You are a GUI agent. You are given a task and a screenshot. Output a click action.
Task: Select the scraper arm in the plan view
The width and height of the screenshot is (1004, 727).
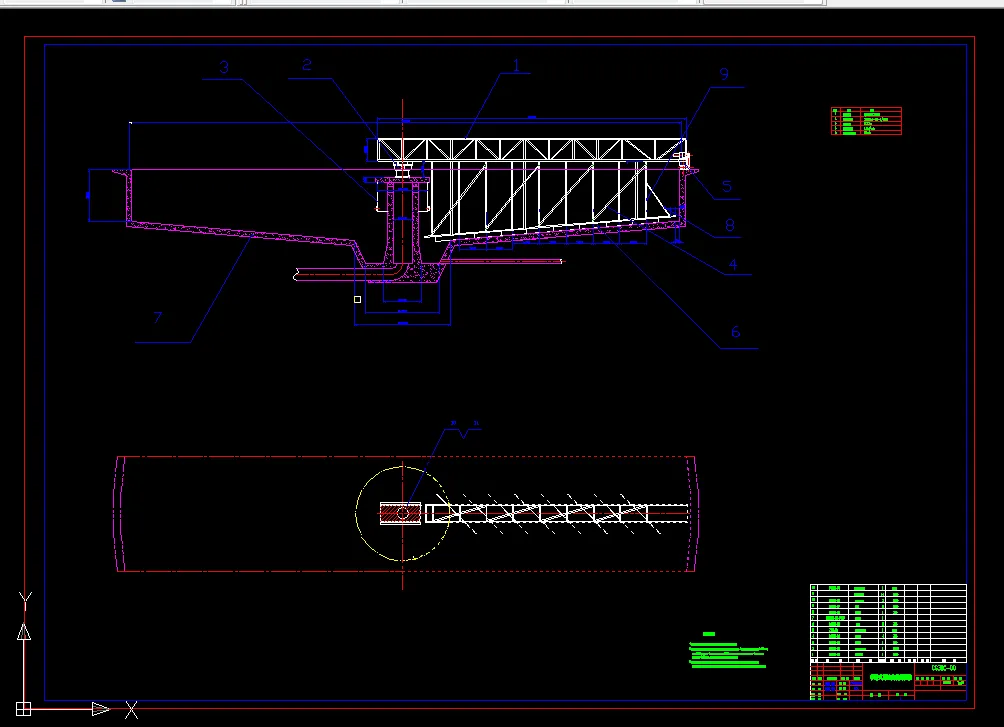pyautogui.click(x=556, y=513)
